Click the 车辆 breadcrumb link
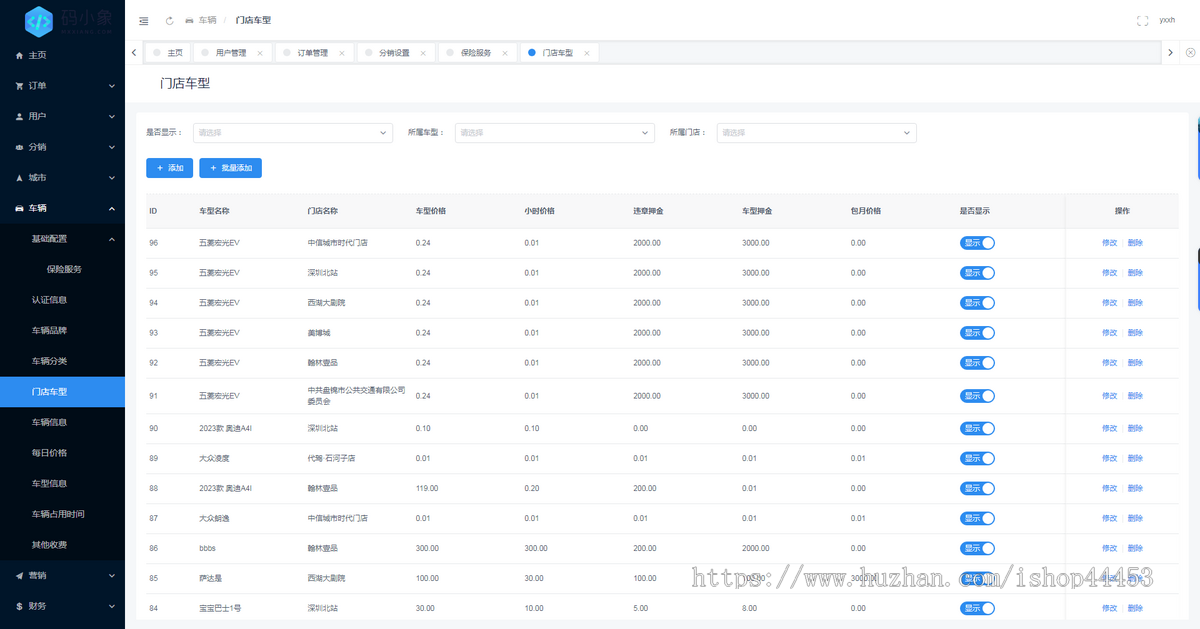 (x=201, y=20)
